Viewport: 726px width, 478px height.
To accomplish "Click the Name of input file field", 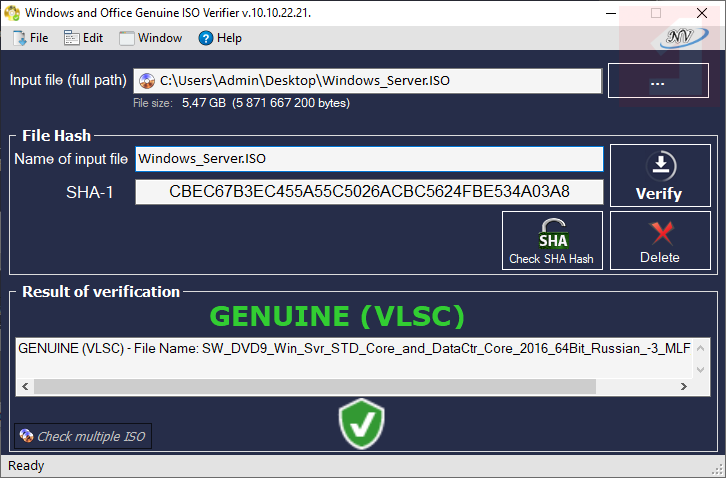I will 369,159.
